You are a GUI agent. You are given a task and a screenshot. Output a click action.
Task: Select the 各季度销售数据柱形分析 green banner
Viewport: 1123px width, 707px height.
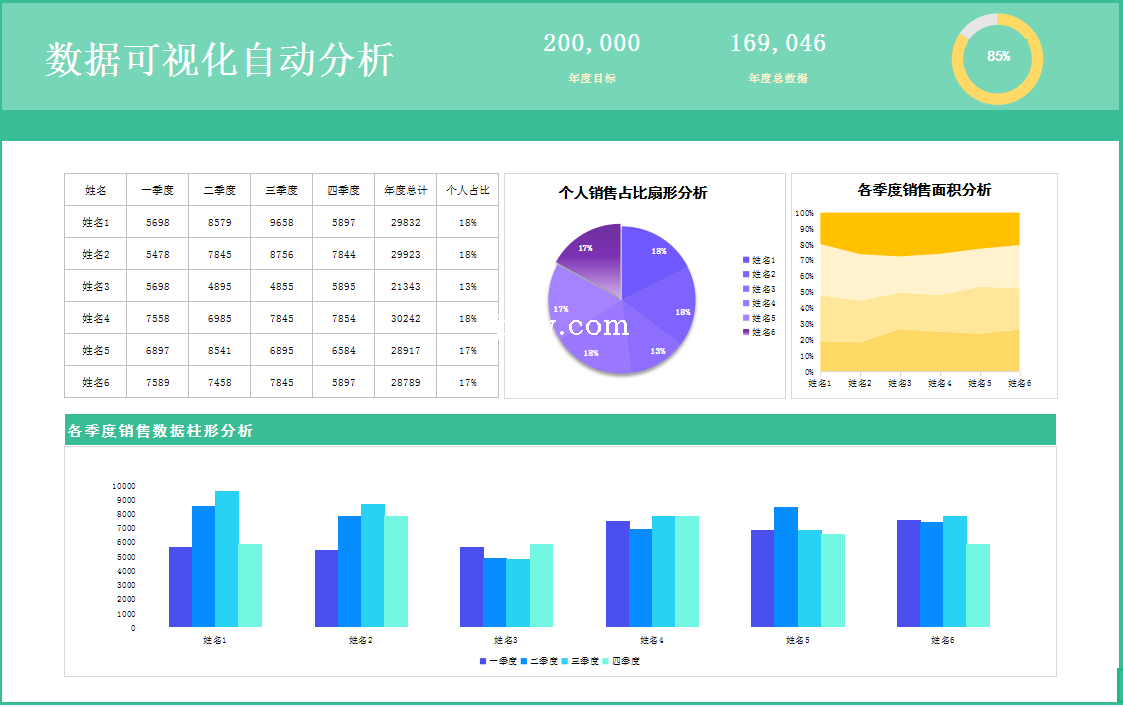click(560, 431)
